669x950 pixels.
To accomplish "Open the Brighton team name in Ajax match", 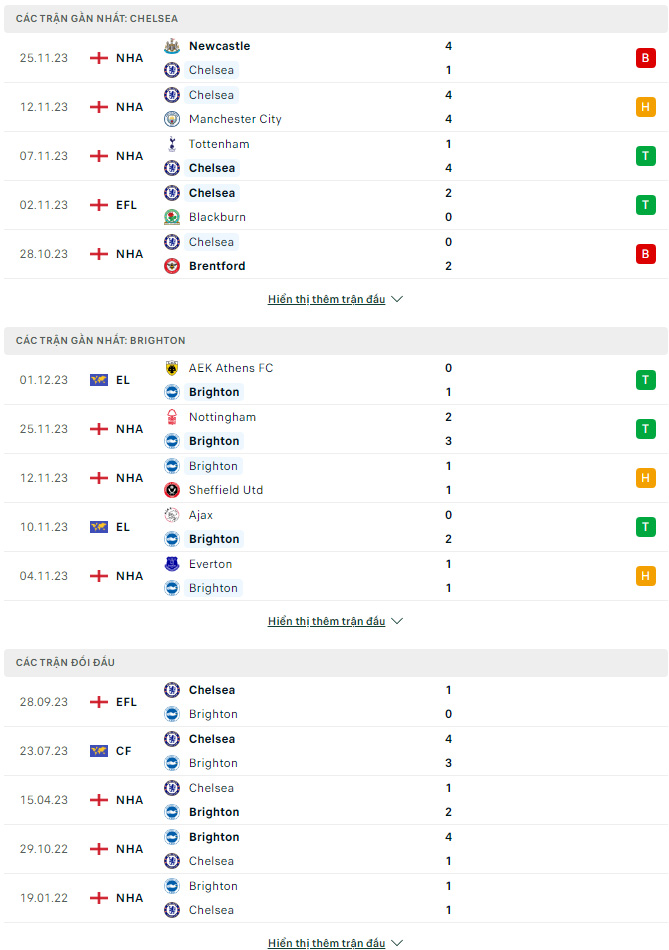I will (x=214, y=539).
